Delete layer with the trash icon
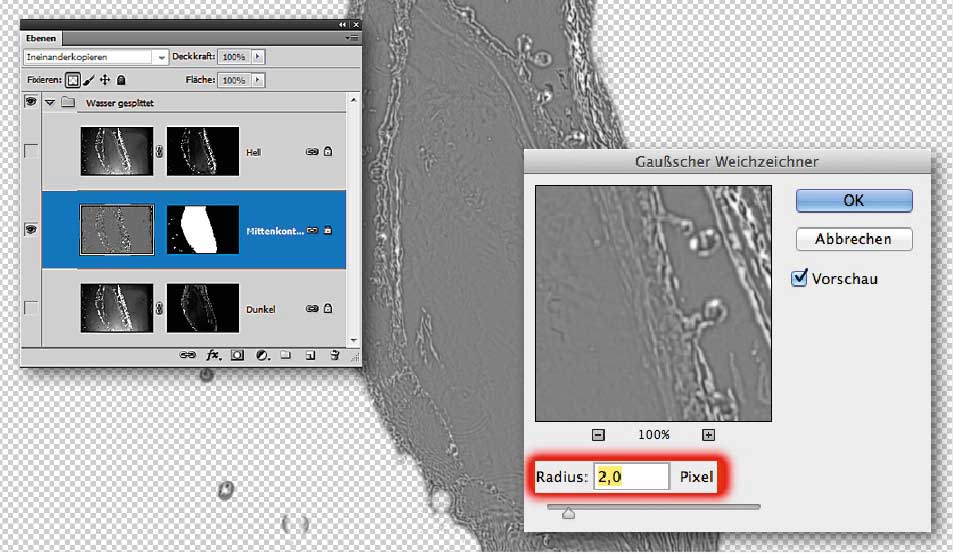The width and height of the screenshot is (953, 553). pyautogui.click(x=334, y=355)
